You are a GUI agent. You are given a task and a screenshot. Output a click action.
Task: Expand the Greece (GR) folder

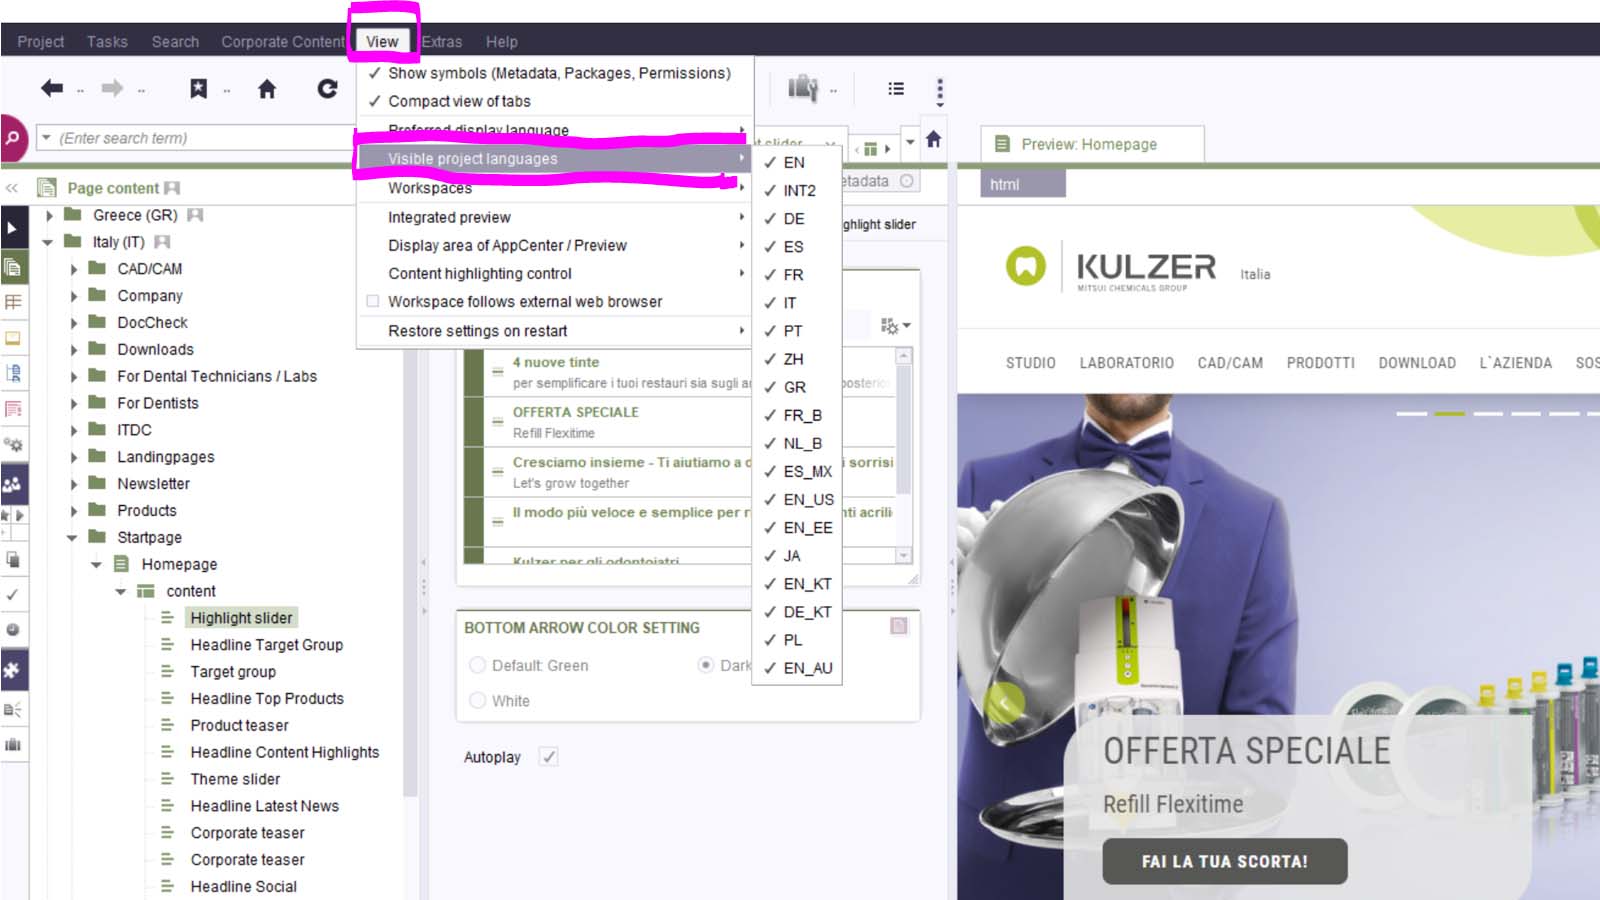49,216
